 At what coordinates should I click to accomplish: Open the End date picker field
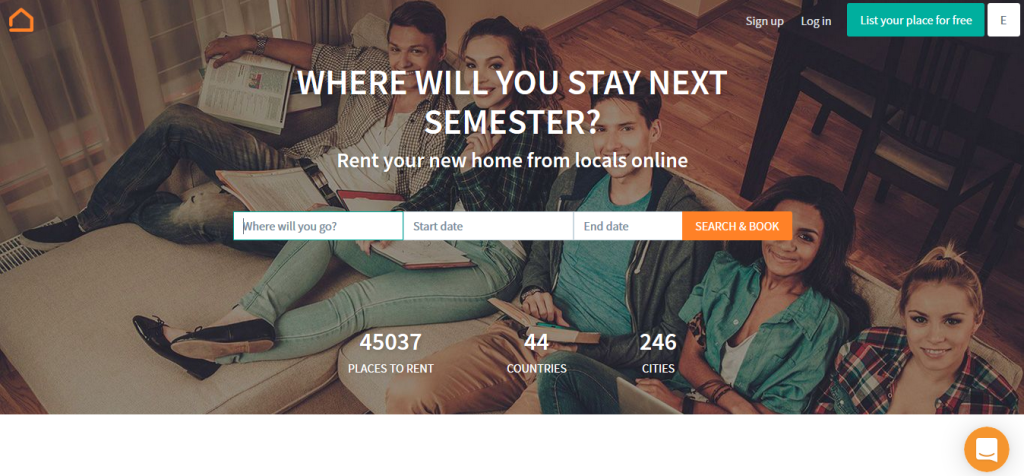click(628, 226)
